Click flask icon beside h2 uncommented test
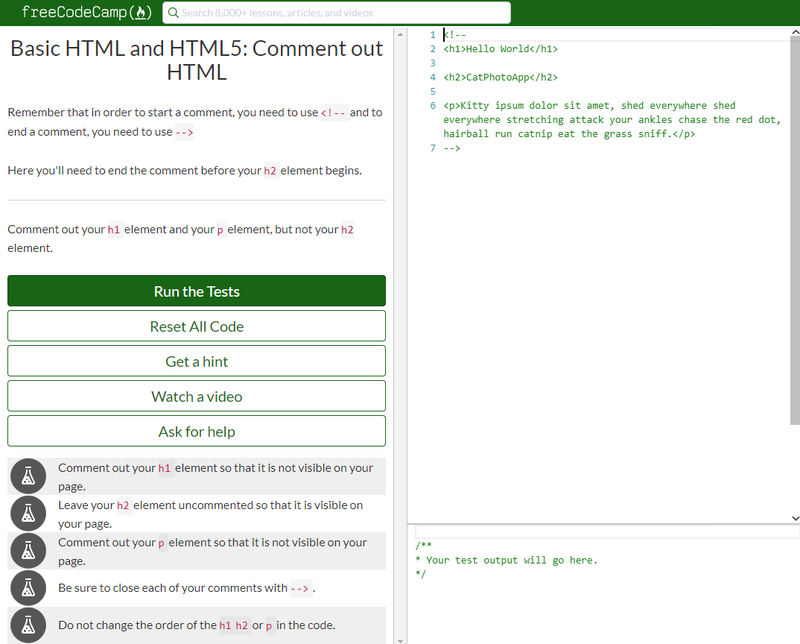 point(29,513)
